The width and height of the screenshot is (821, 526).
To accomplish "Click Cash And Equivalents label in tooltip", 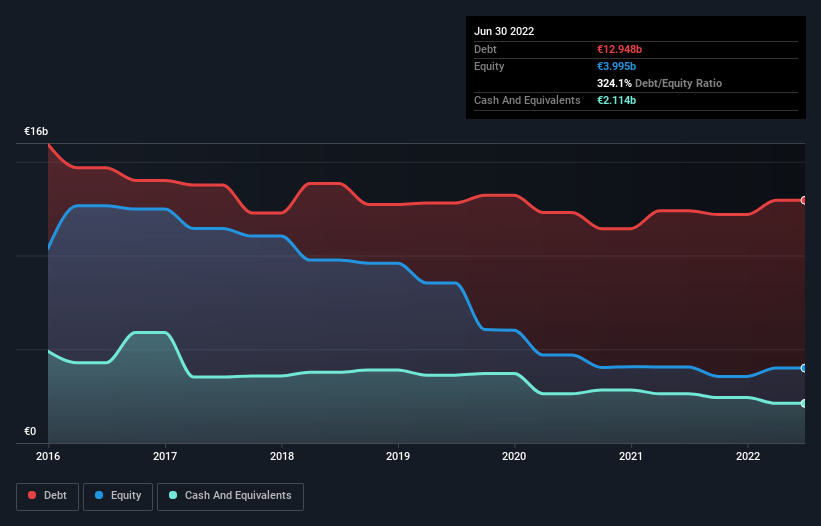I will pyautogui.click(x=527, y=100).
